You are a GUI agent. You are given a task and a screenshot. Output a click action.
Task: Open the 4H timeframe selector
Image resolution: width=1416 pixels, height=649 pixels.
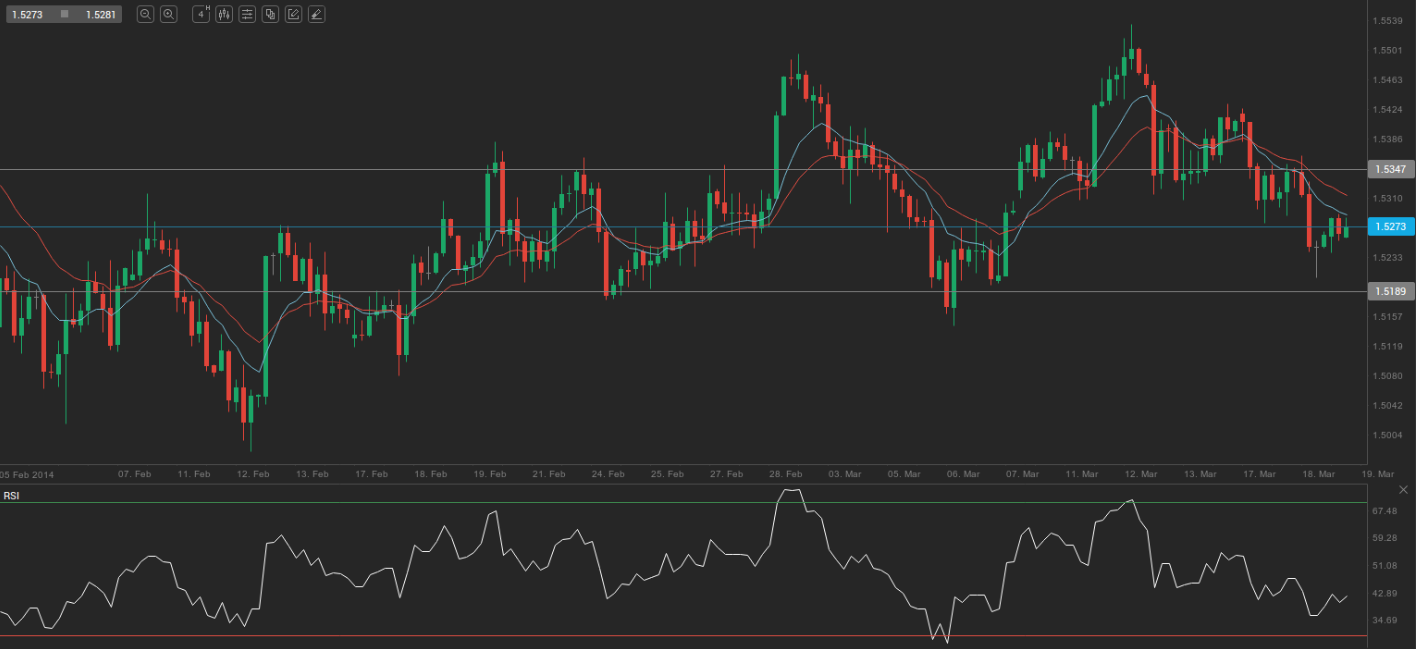[201, 14]
